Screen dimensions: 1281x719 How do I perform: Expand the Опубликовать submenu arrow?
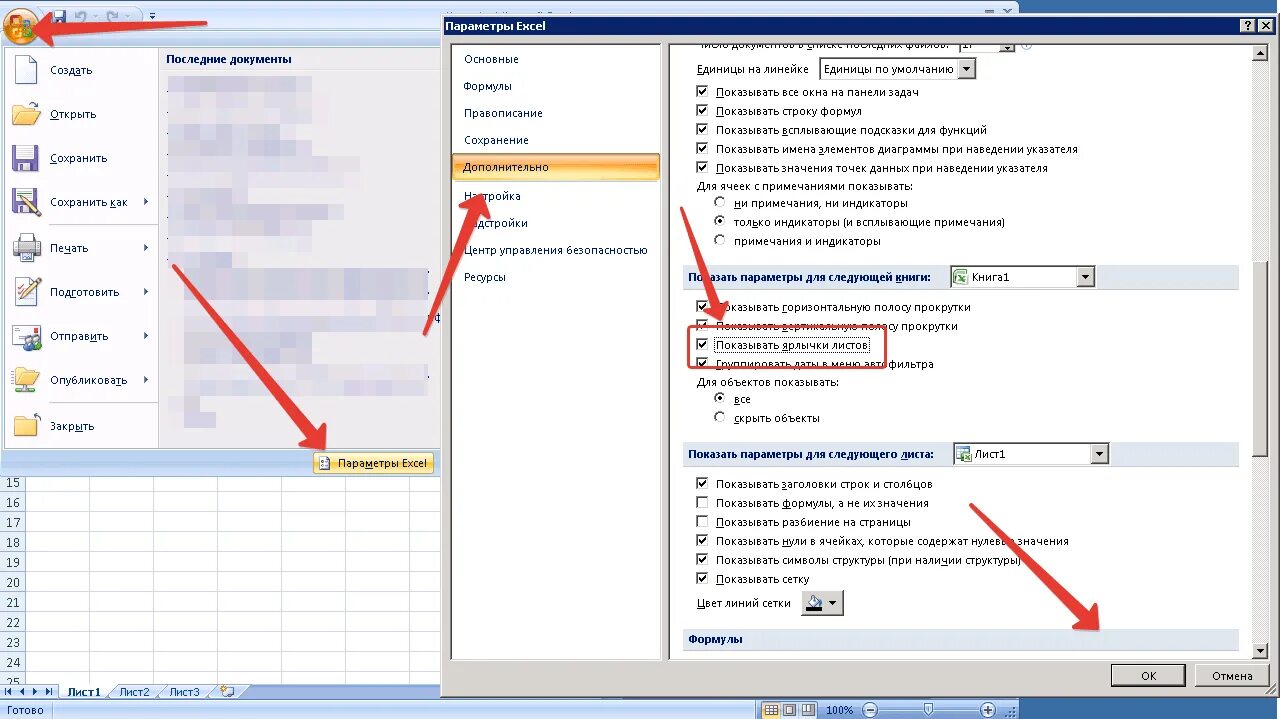[x=146, y=380]
